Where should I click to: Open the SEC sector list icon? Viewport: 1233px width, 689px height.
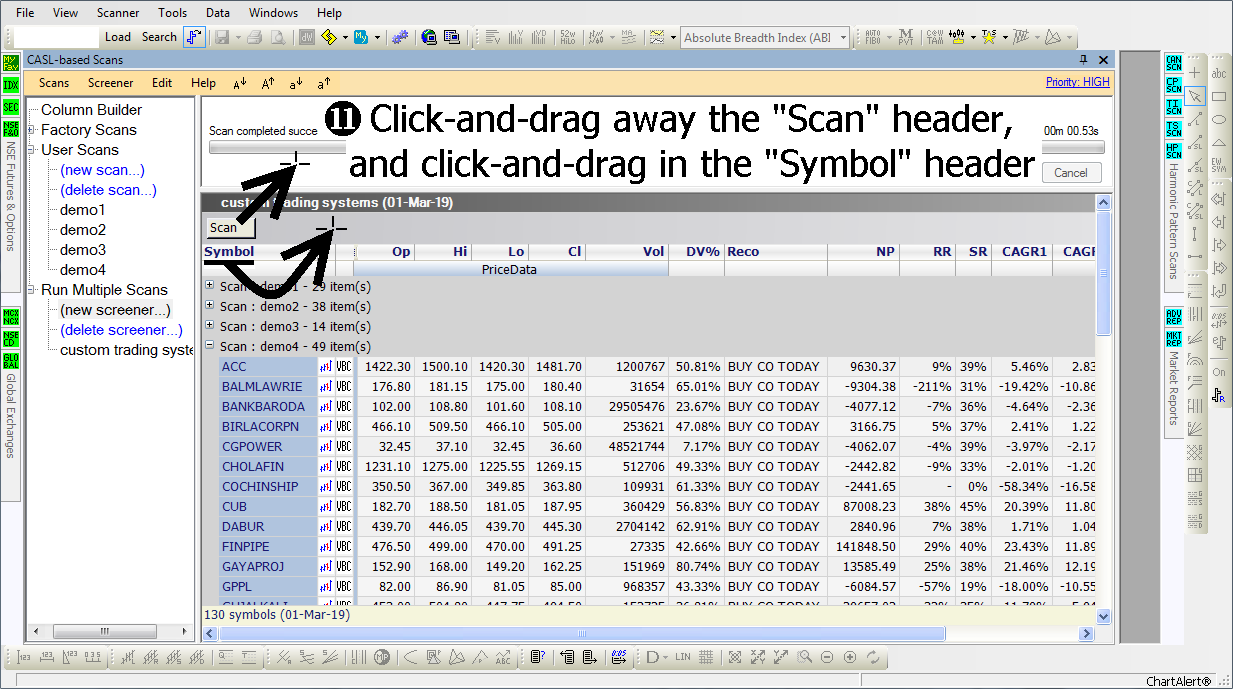tap(10, 107)
